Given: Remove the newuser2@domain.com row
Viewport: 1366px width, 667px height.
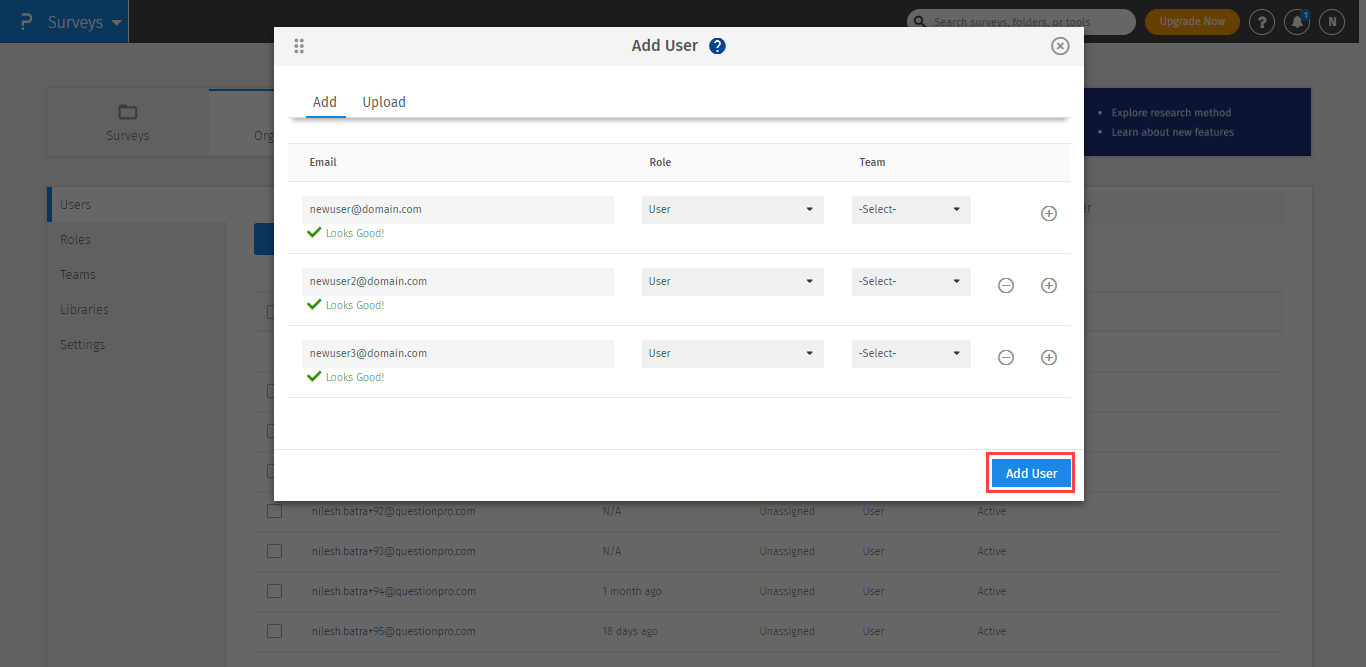Looking at the screenshot, I should (1006, 285).
